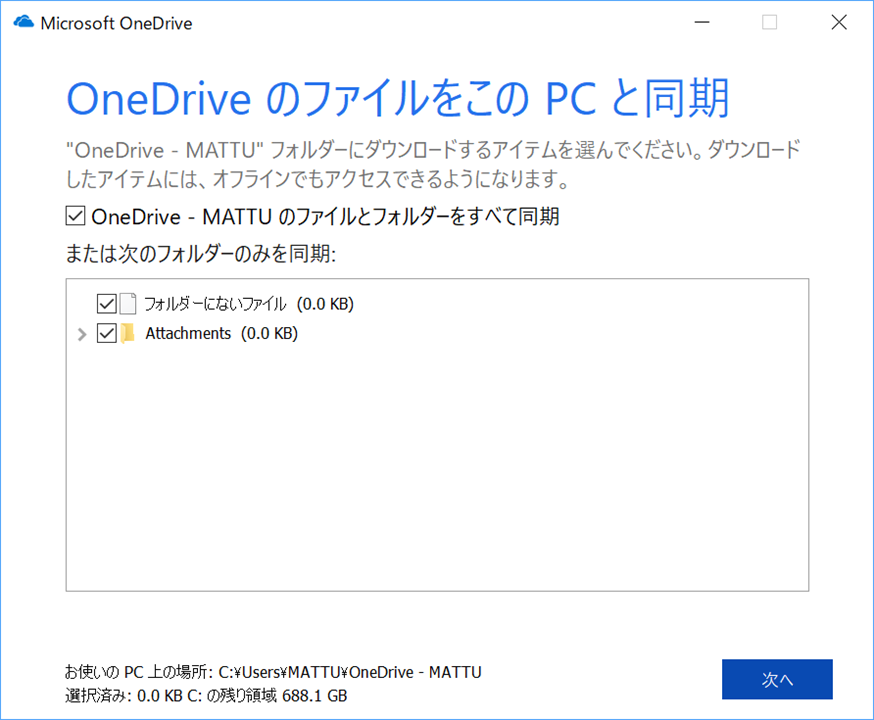Toggle the フォルダーにないファイル checkbox
Viewport: 874px width, 720px height.
pos(106,304)
